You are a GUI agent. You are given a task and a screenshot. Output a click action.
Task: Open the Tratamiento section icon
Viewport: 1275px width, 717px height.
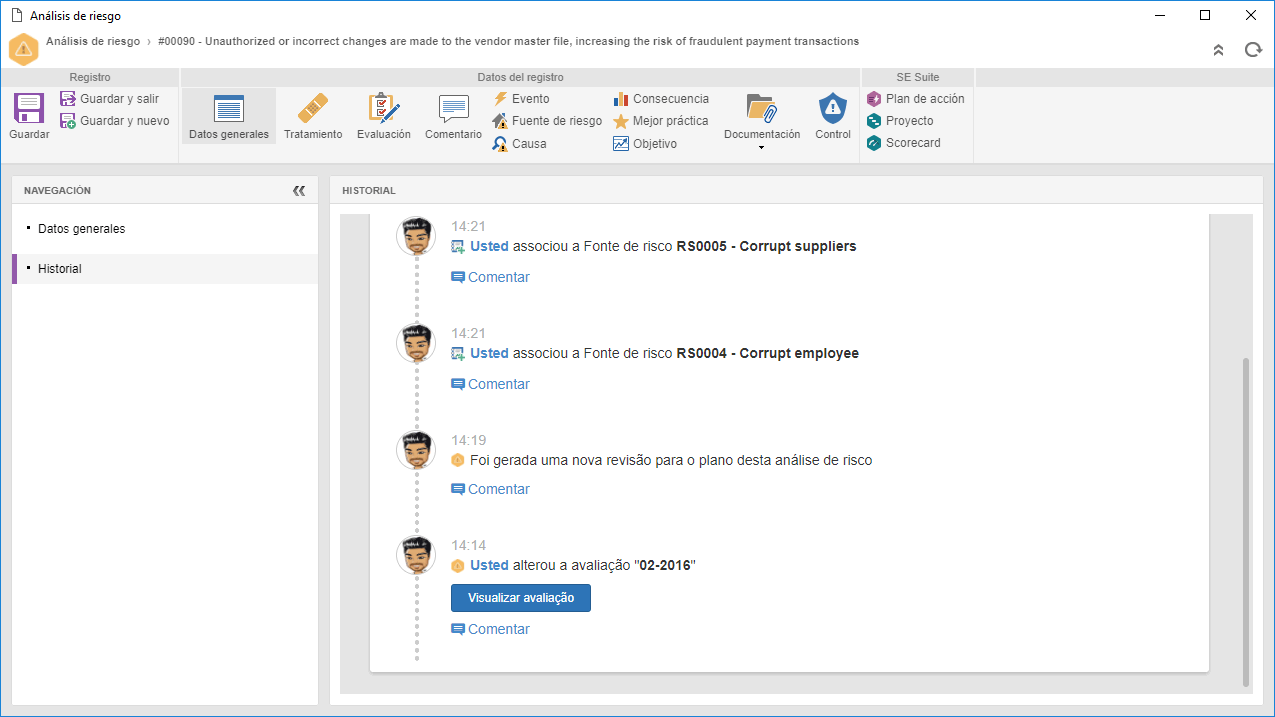(313, 108)
